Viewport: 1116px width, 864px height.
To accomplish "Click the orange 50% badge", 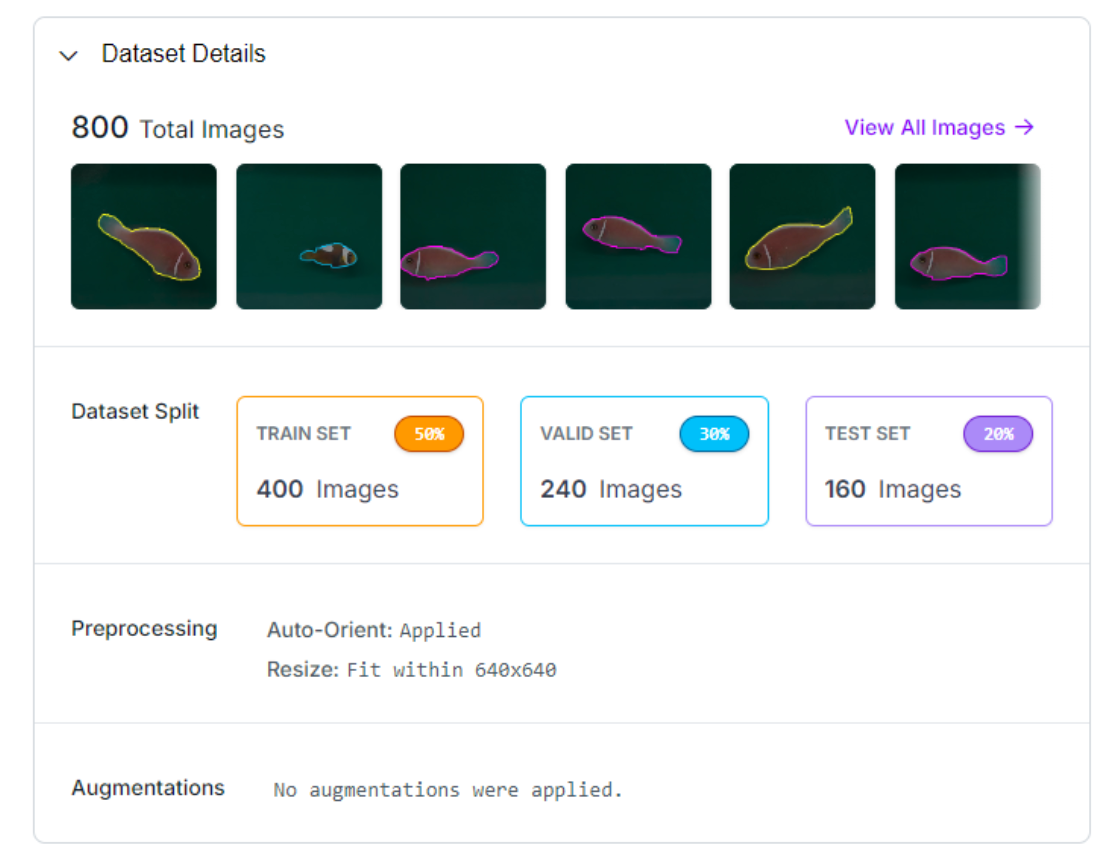I will click(429, 434).
